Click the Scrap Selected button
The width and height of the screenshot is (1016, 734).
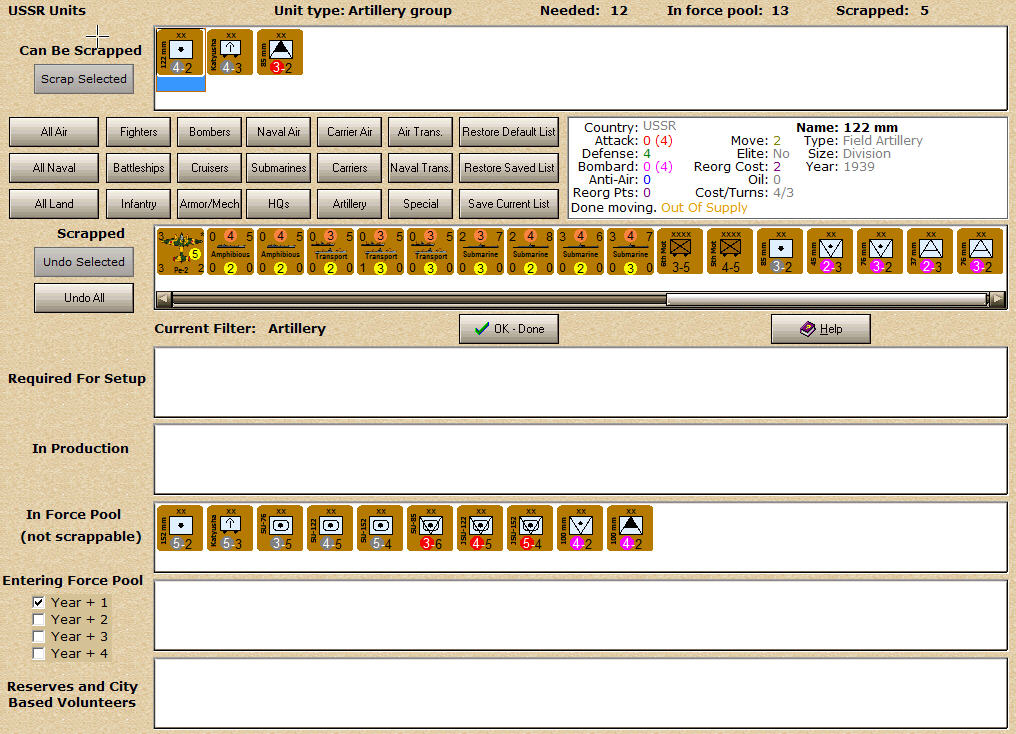pyautogui.click(x=84, y=79)
